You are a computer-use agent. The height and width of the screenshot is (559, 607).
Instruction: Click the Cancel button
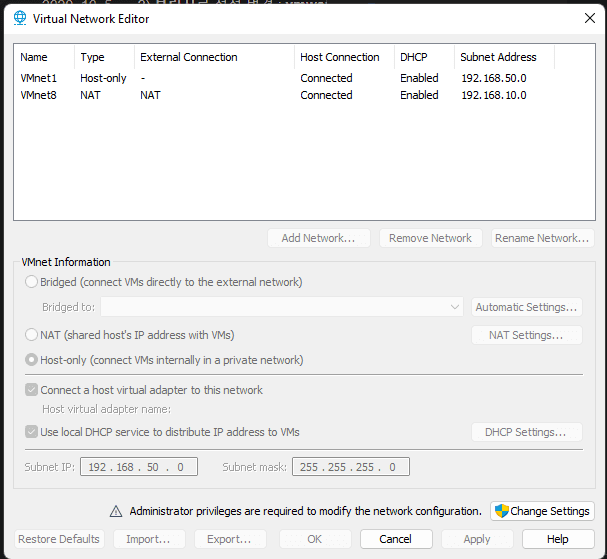point(395,539)
